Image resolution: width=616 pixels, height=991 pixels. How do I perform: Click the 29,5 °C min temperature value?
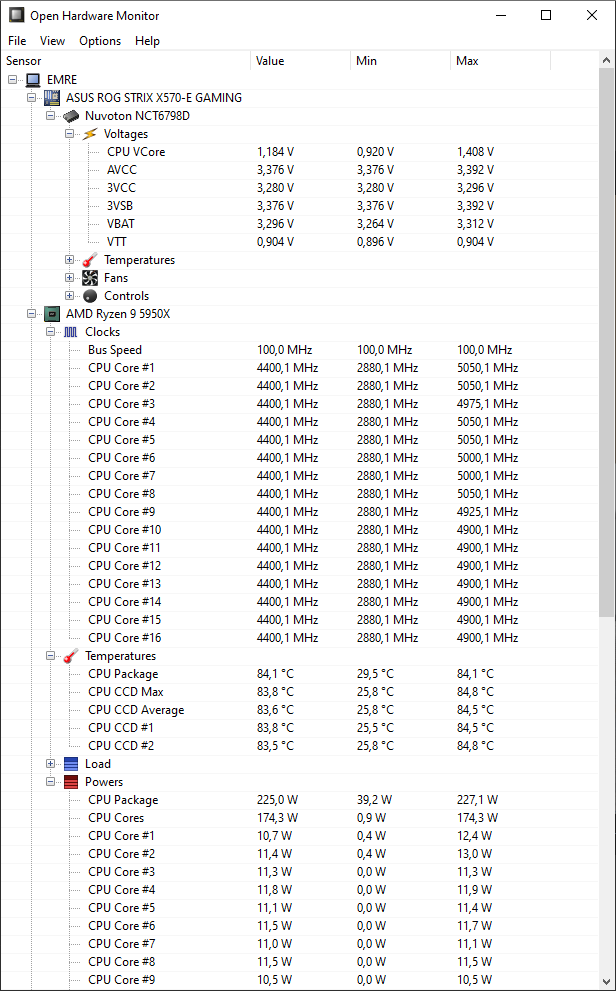tap(375, 674)
